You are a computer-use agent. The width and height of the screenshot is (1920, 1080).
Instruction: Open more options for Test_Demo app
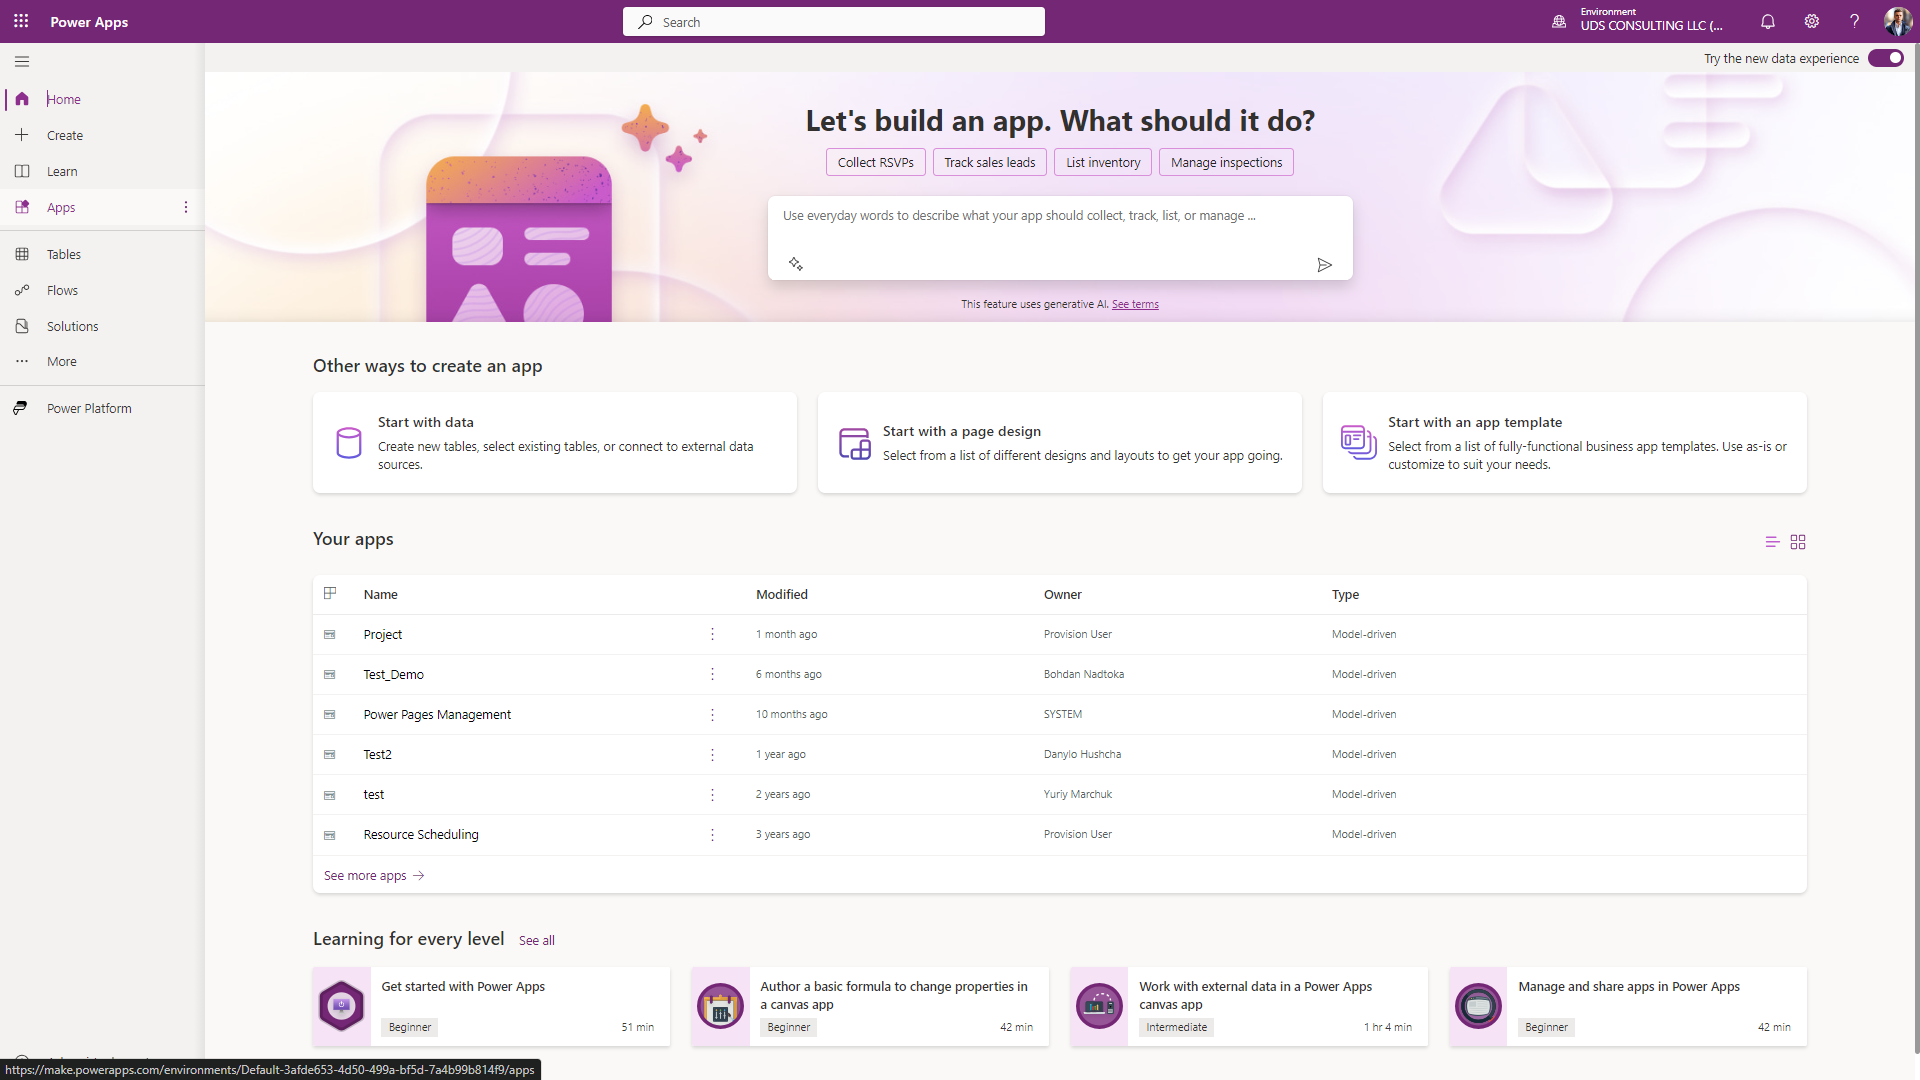[712, 674]
